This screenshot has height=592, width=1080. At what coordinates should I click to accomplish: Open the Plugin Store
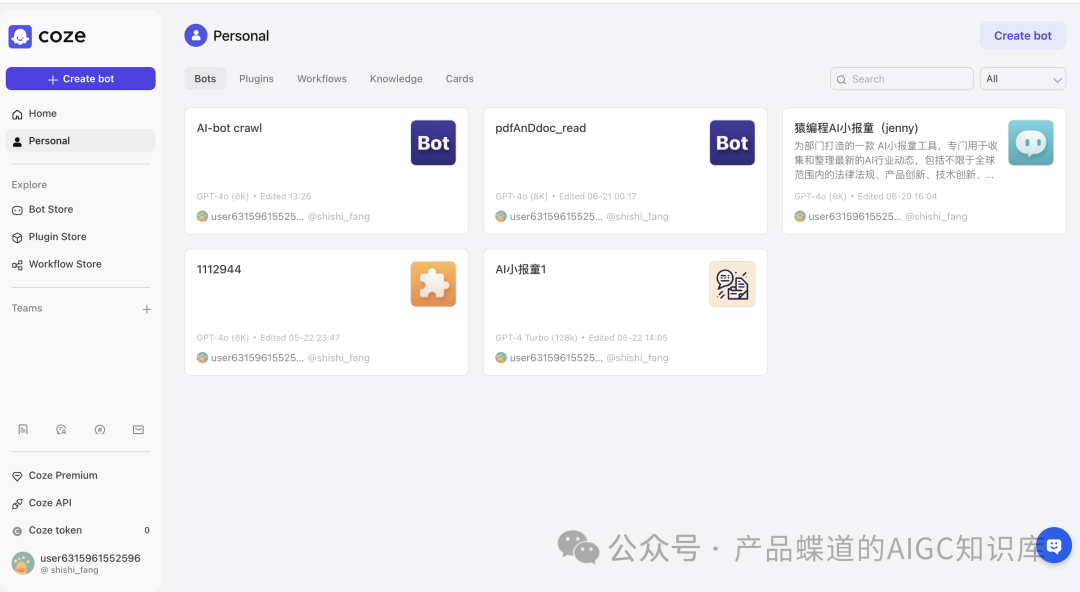point(81,237)
